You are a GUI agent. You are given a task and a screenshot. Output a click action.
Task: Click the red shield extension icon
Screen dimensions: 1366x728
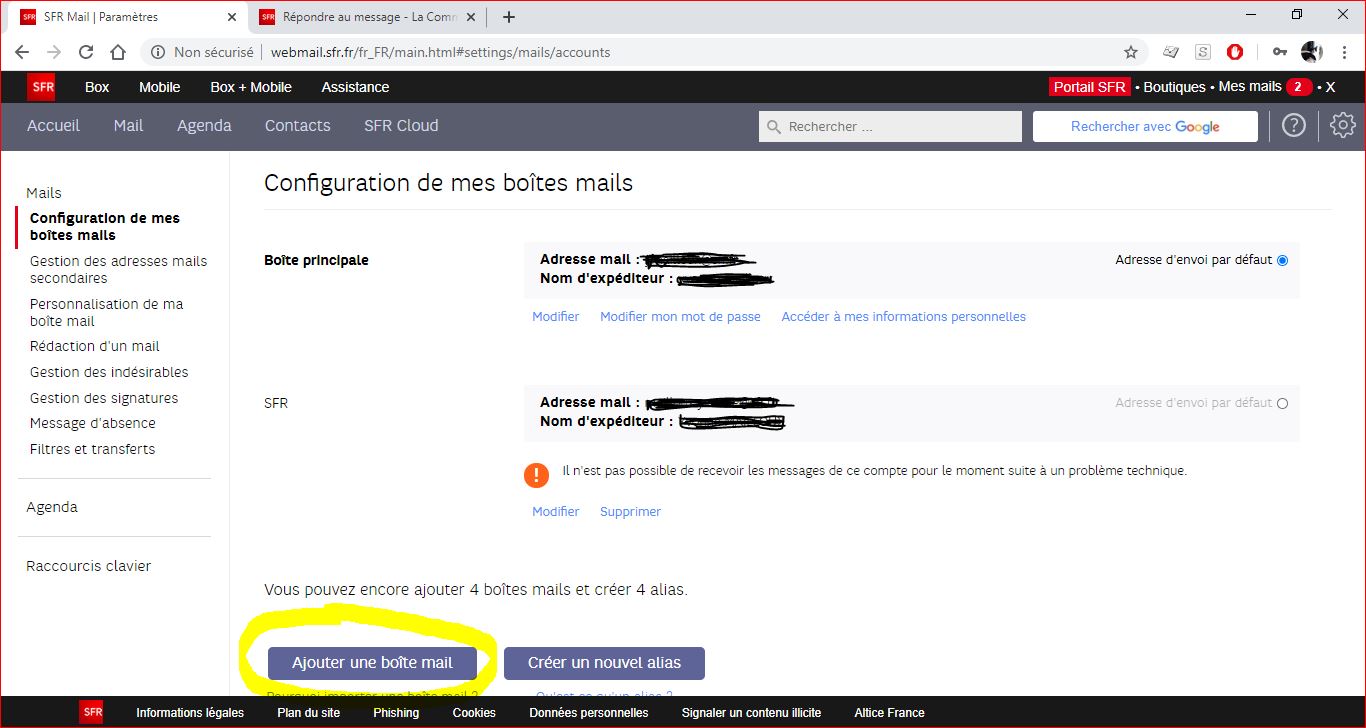1235,52
